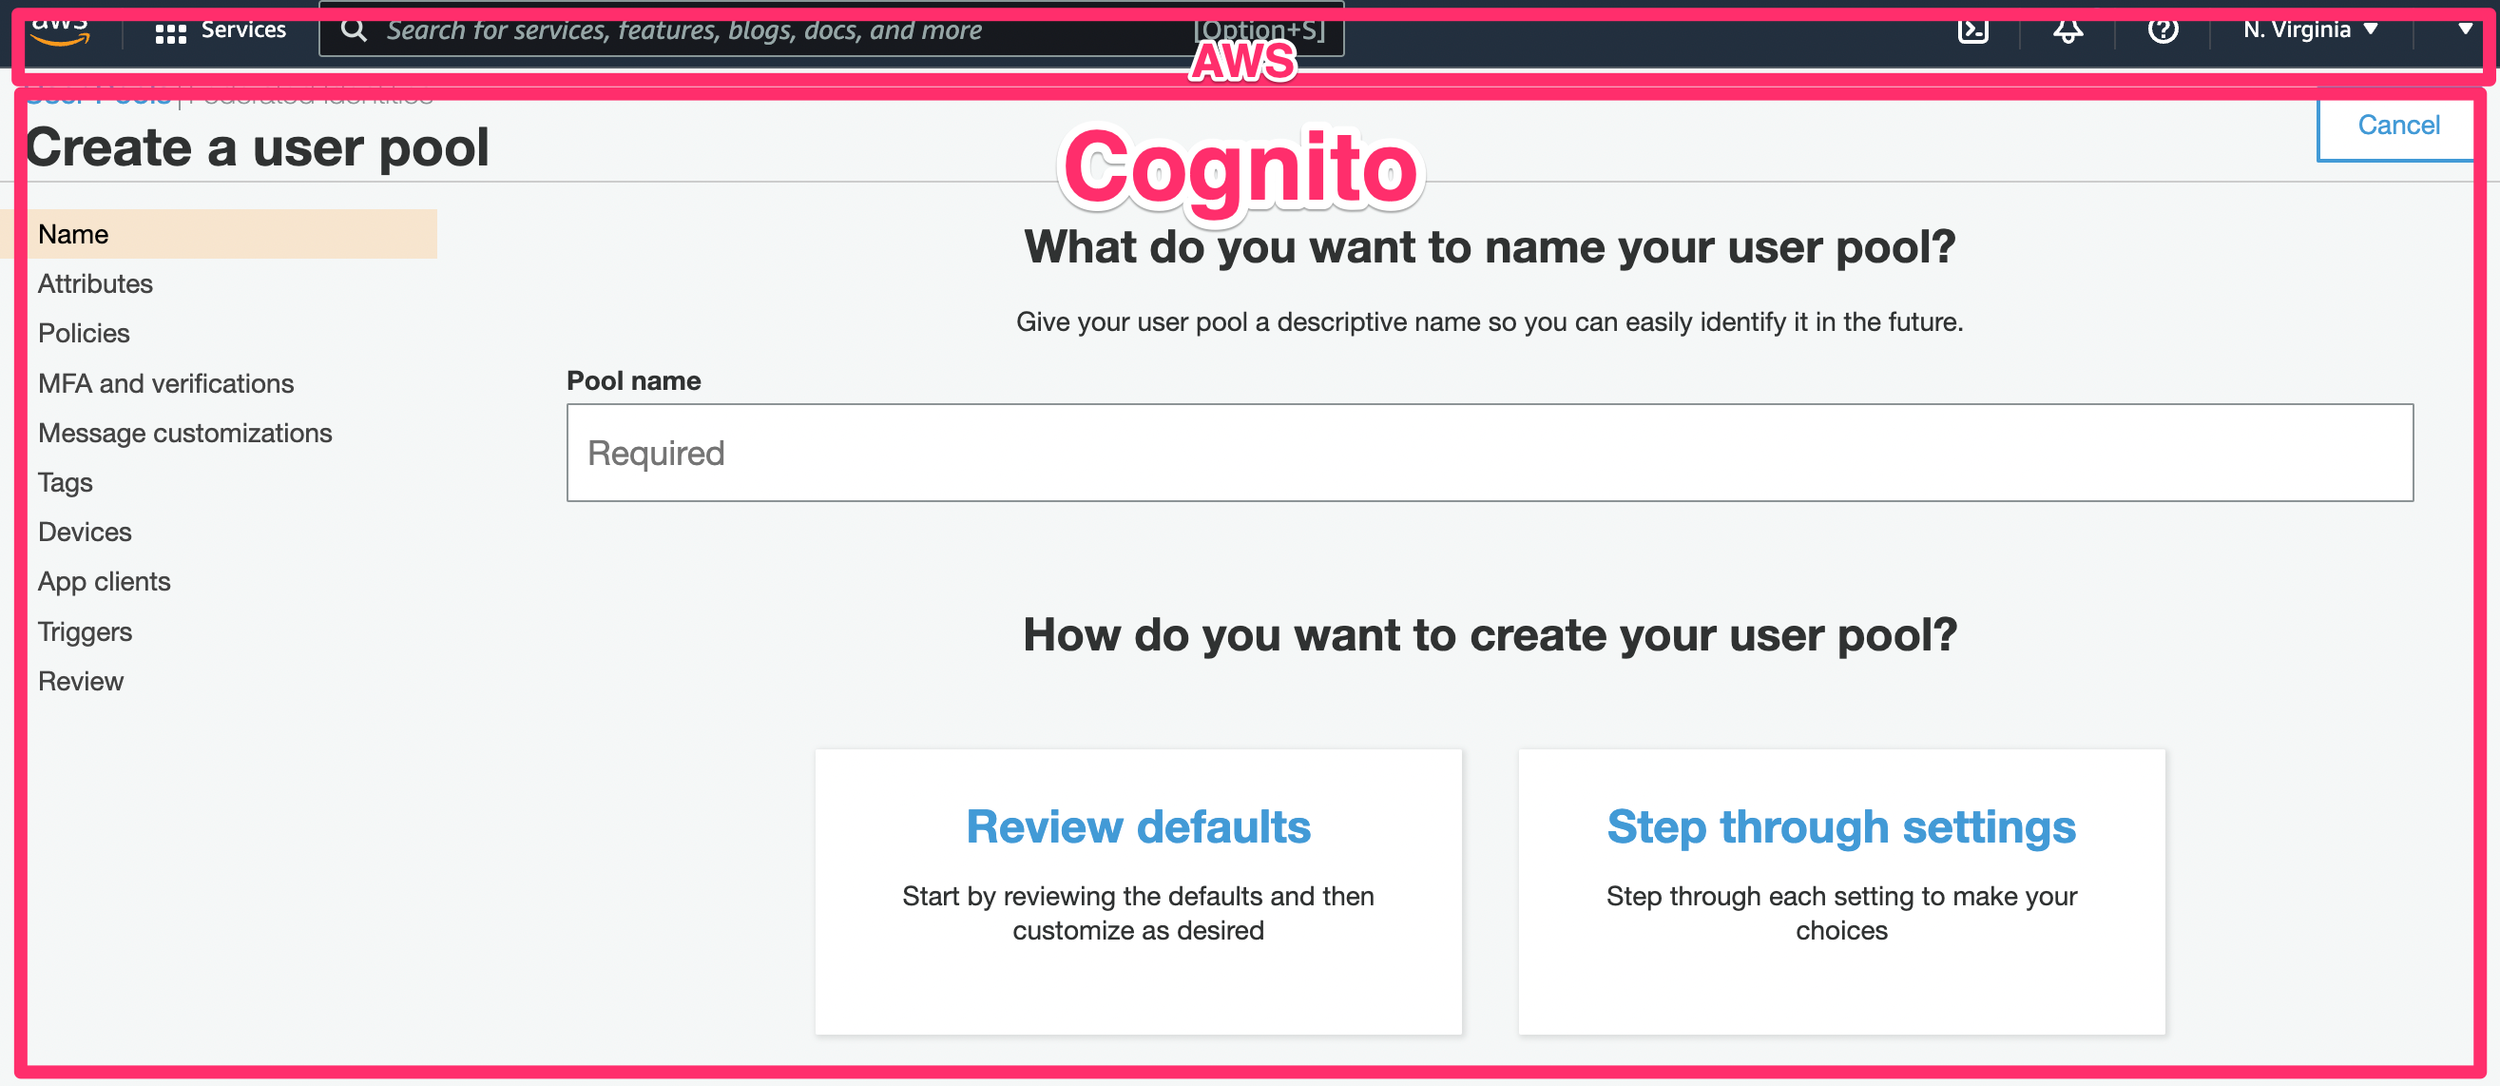Image resolution: width=2500 pixels, height=1086 pixels.
Task: Open the CloudShell terminal icon
Action: pyautogui.click(x=1973, y=30)
